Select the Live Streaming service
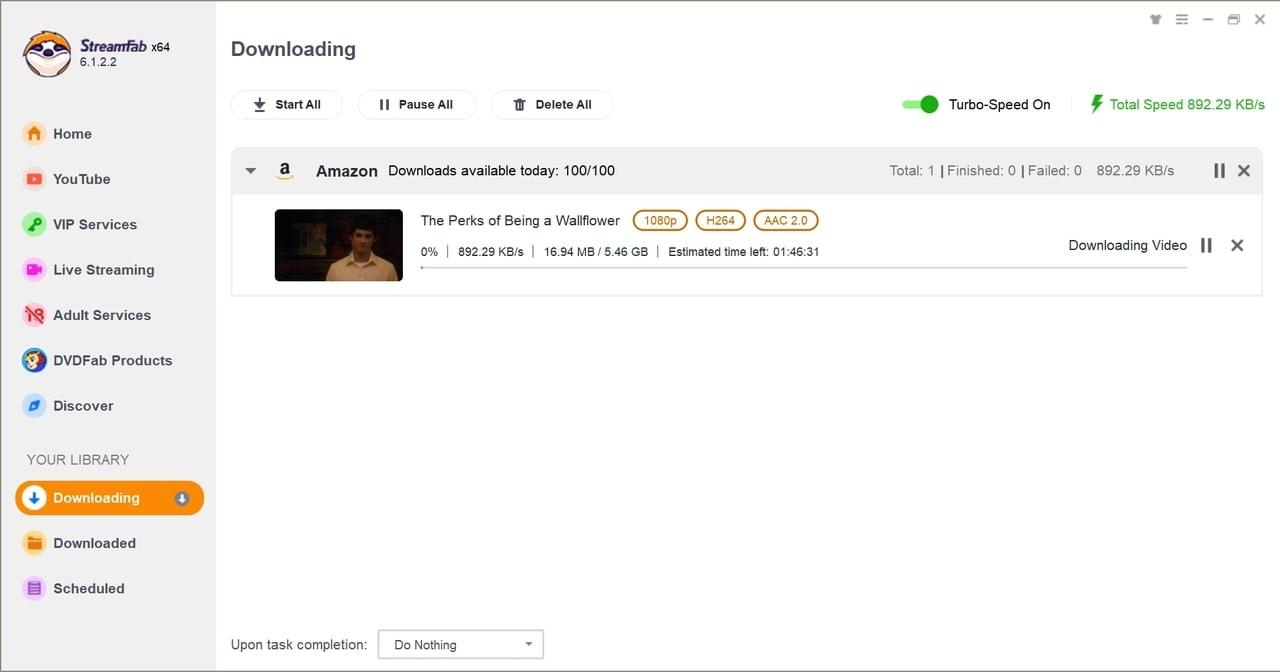 [x=103, y=269]
